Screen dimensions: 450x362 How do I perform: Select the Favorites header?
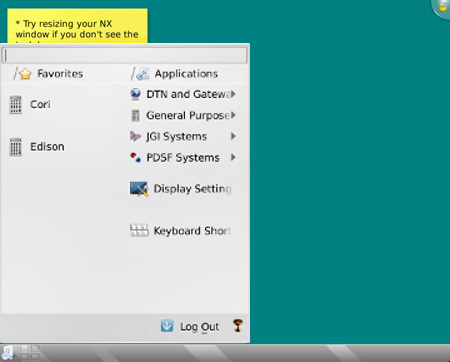point(49,74)
